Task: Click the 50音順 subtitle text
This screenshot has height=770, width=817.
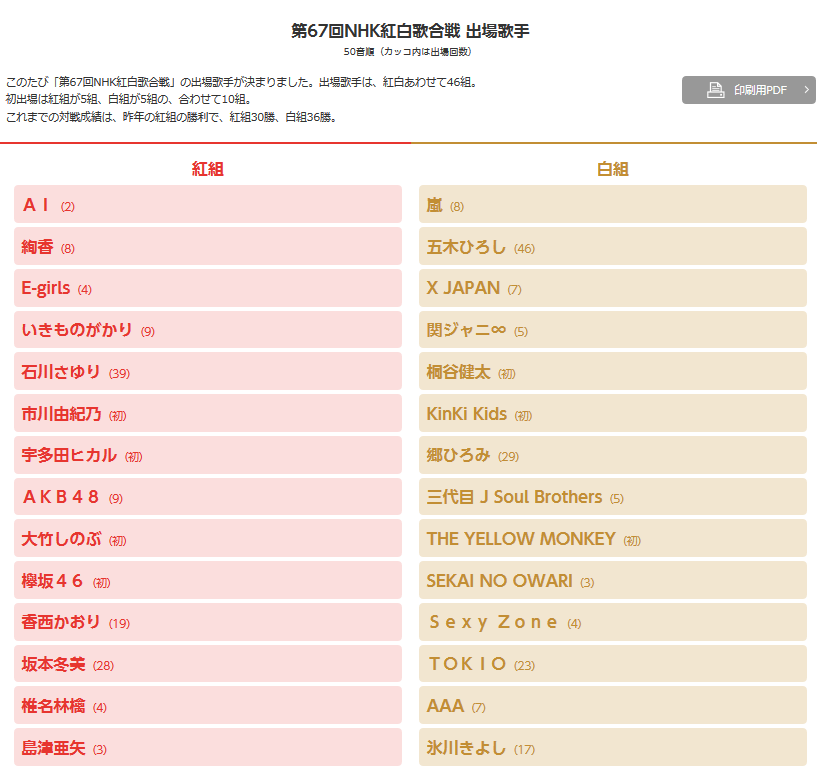Action: click(x=407, y=52)
